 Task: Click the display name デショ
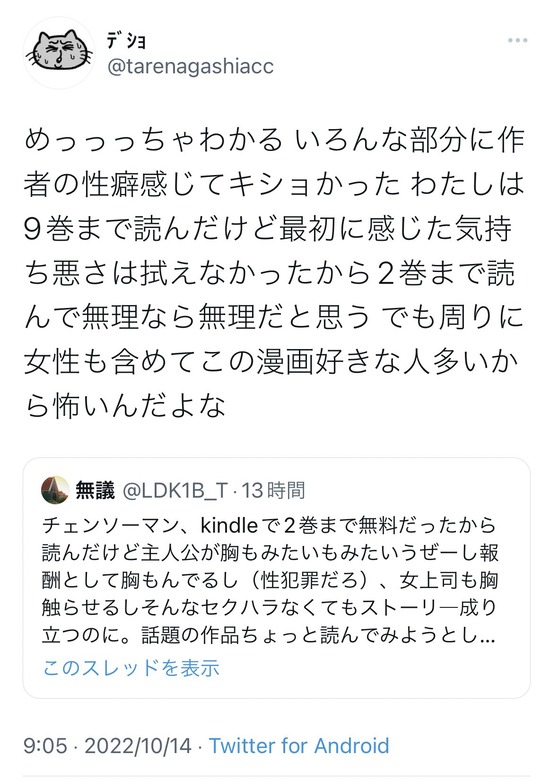[x=126, y=41]
